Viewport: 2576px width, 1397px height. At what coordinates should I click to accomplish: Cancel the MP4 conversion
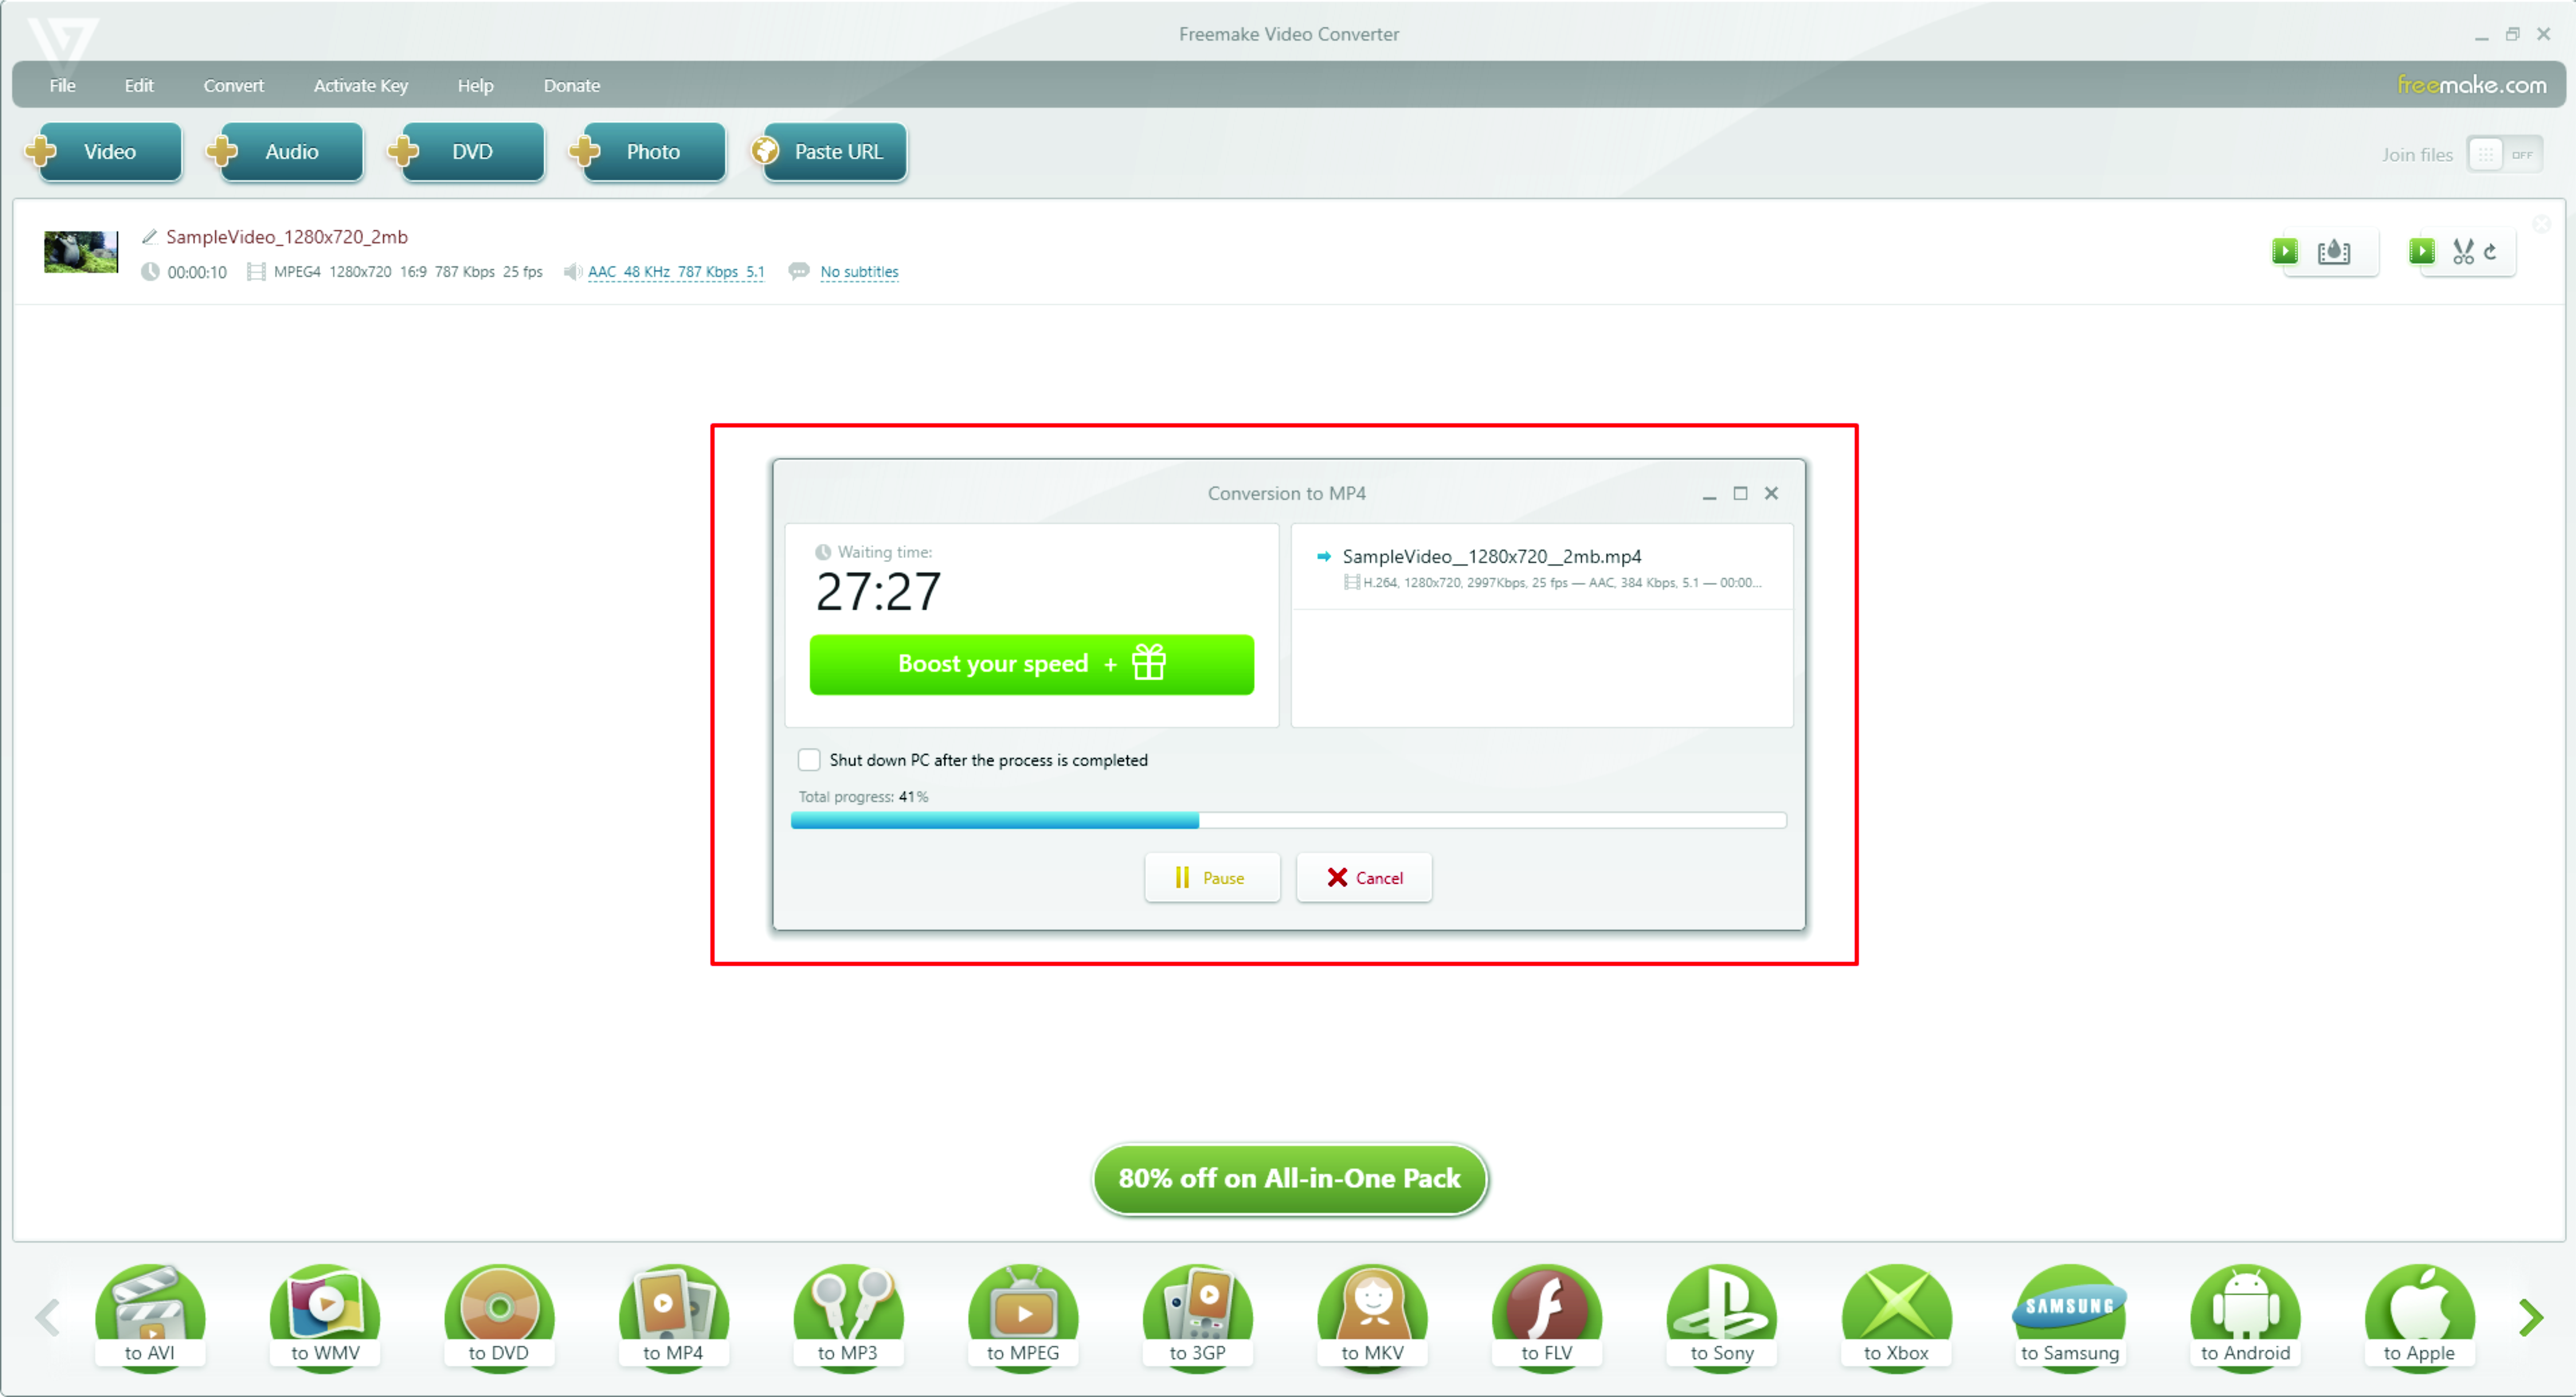tap(1364, 878)
